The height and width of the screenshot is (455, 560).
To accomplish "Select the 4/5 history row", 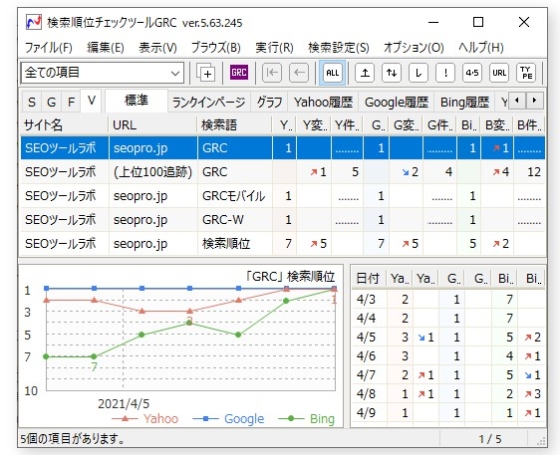I will point(448,337).
